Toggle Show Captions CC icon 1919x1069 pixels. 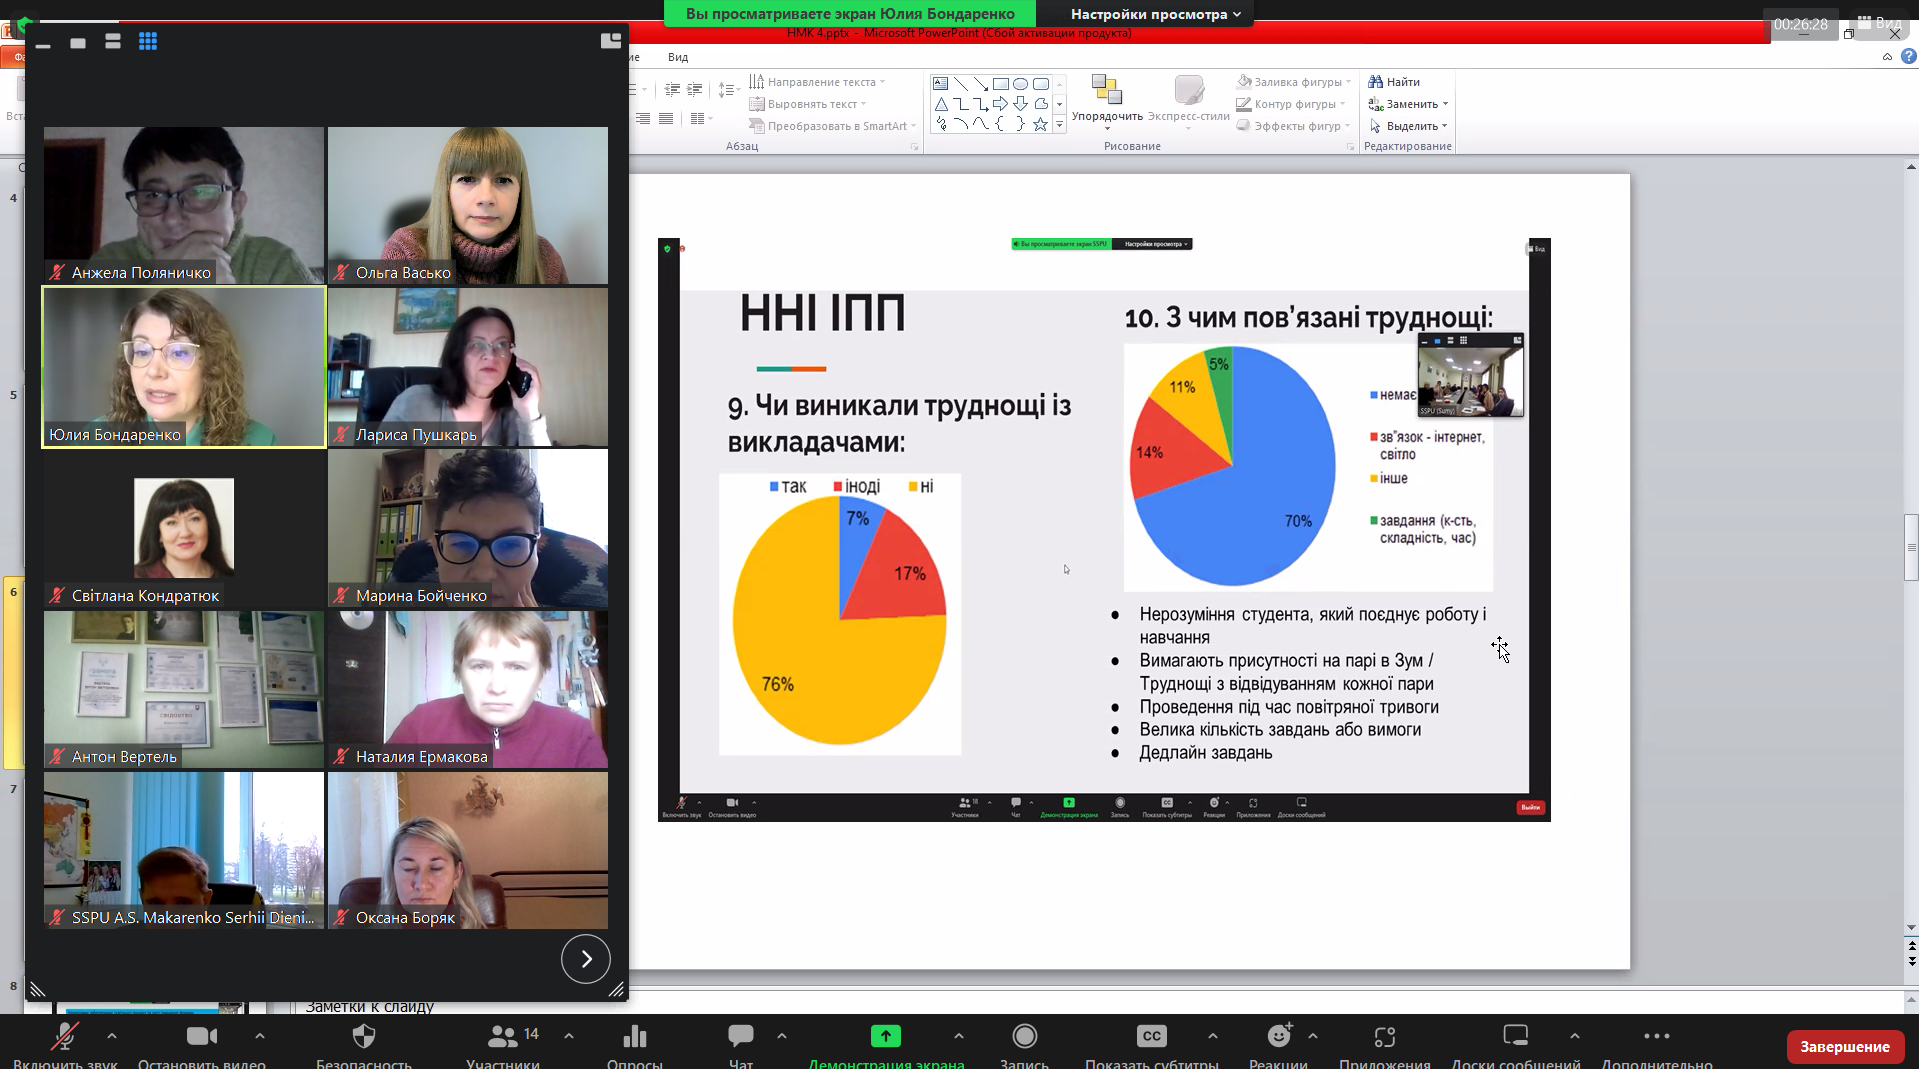[1152, 1036]
